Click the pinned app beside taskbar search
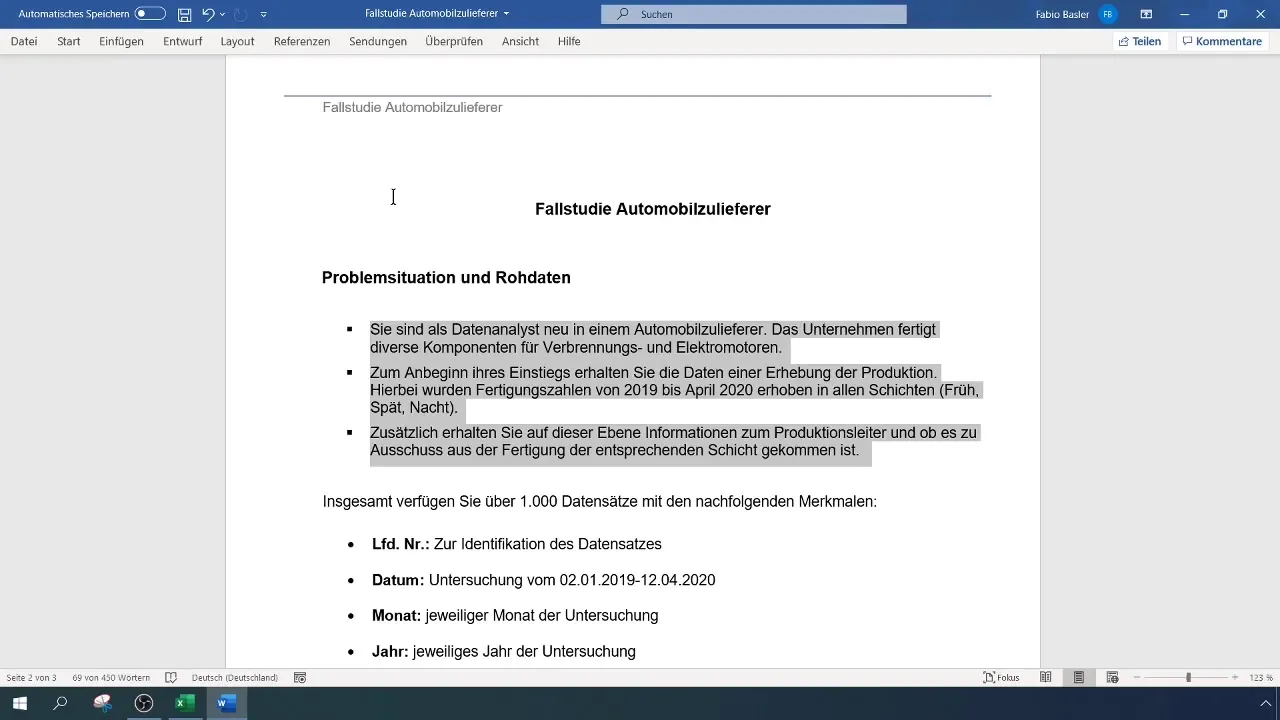Screen dimensions: 1280x720 coord(102,703)
